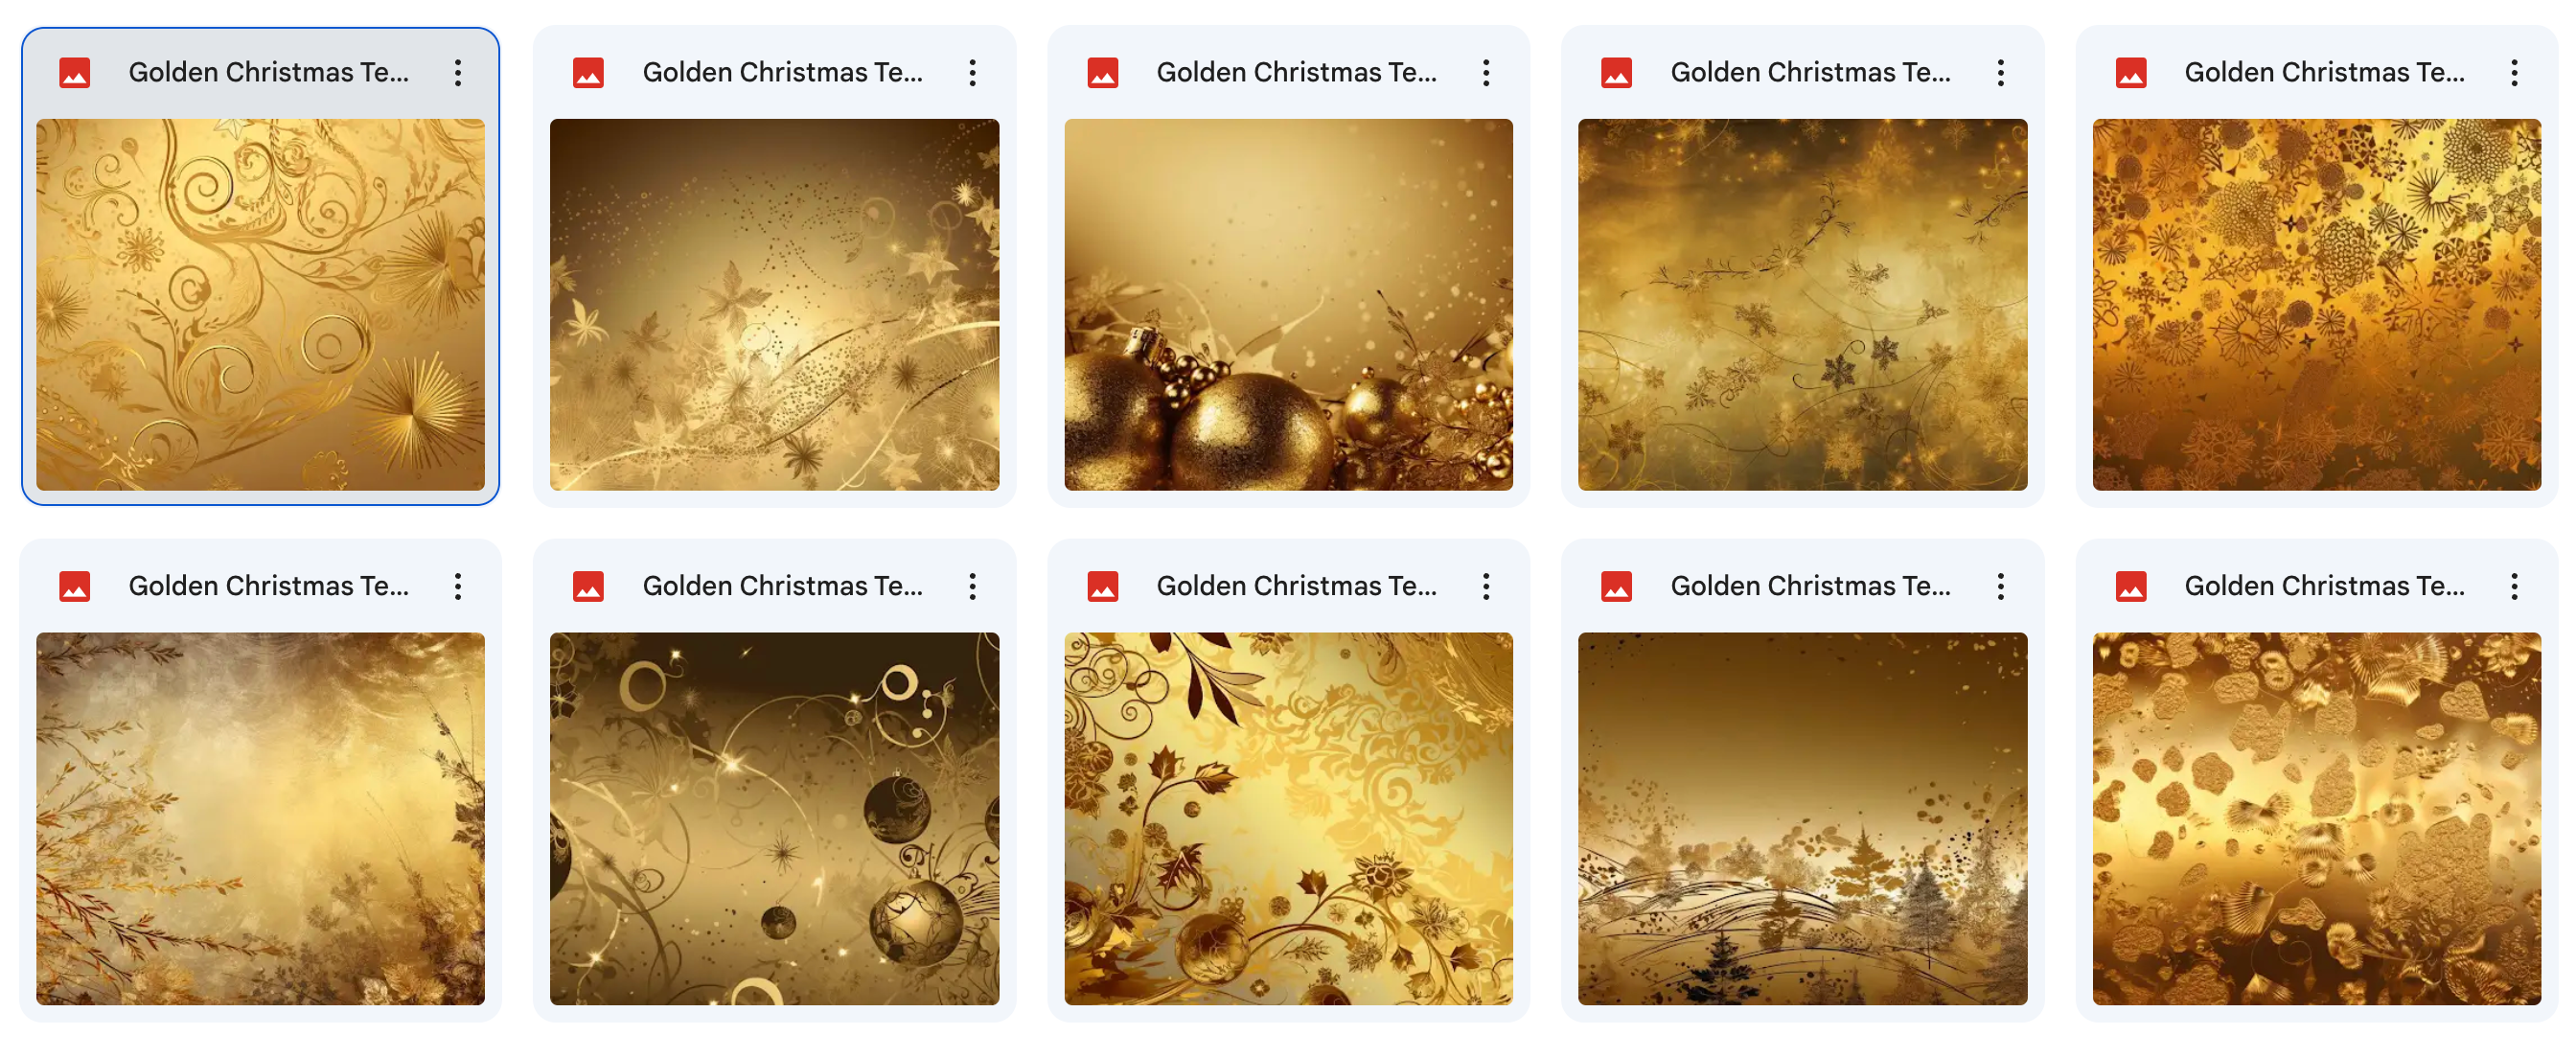This screenshot has height=1058, width=2576.
Task: Click image type icon on embossed gold hearts file
Action: [2130, 586]
